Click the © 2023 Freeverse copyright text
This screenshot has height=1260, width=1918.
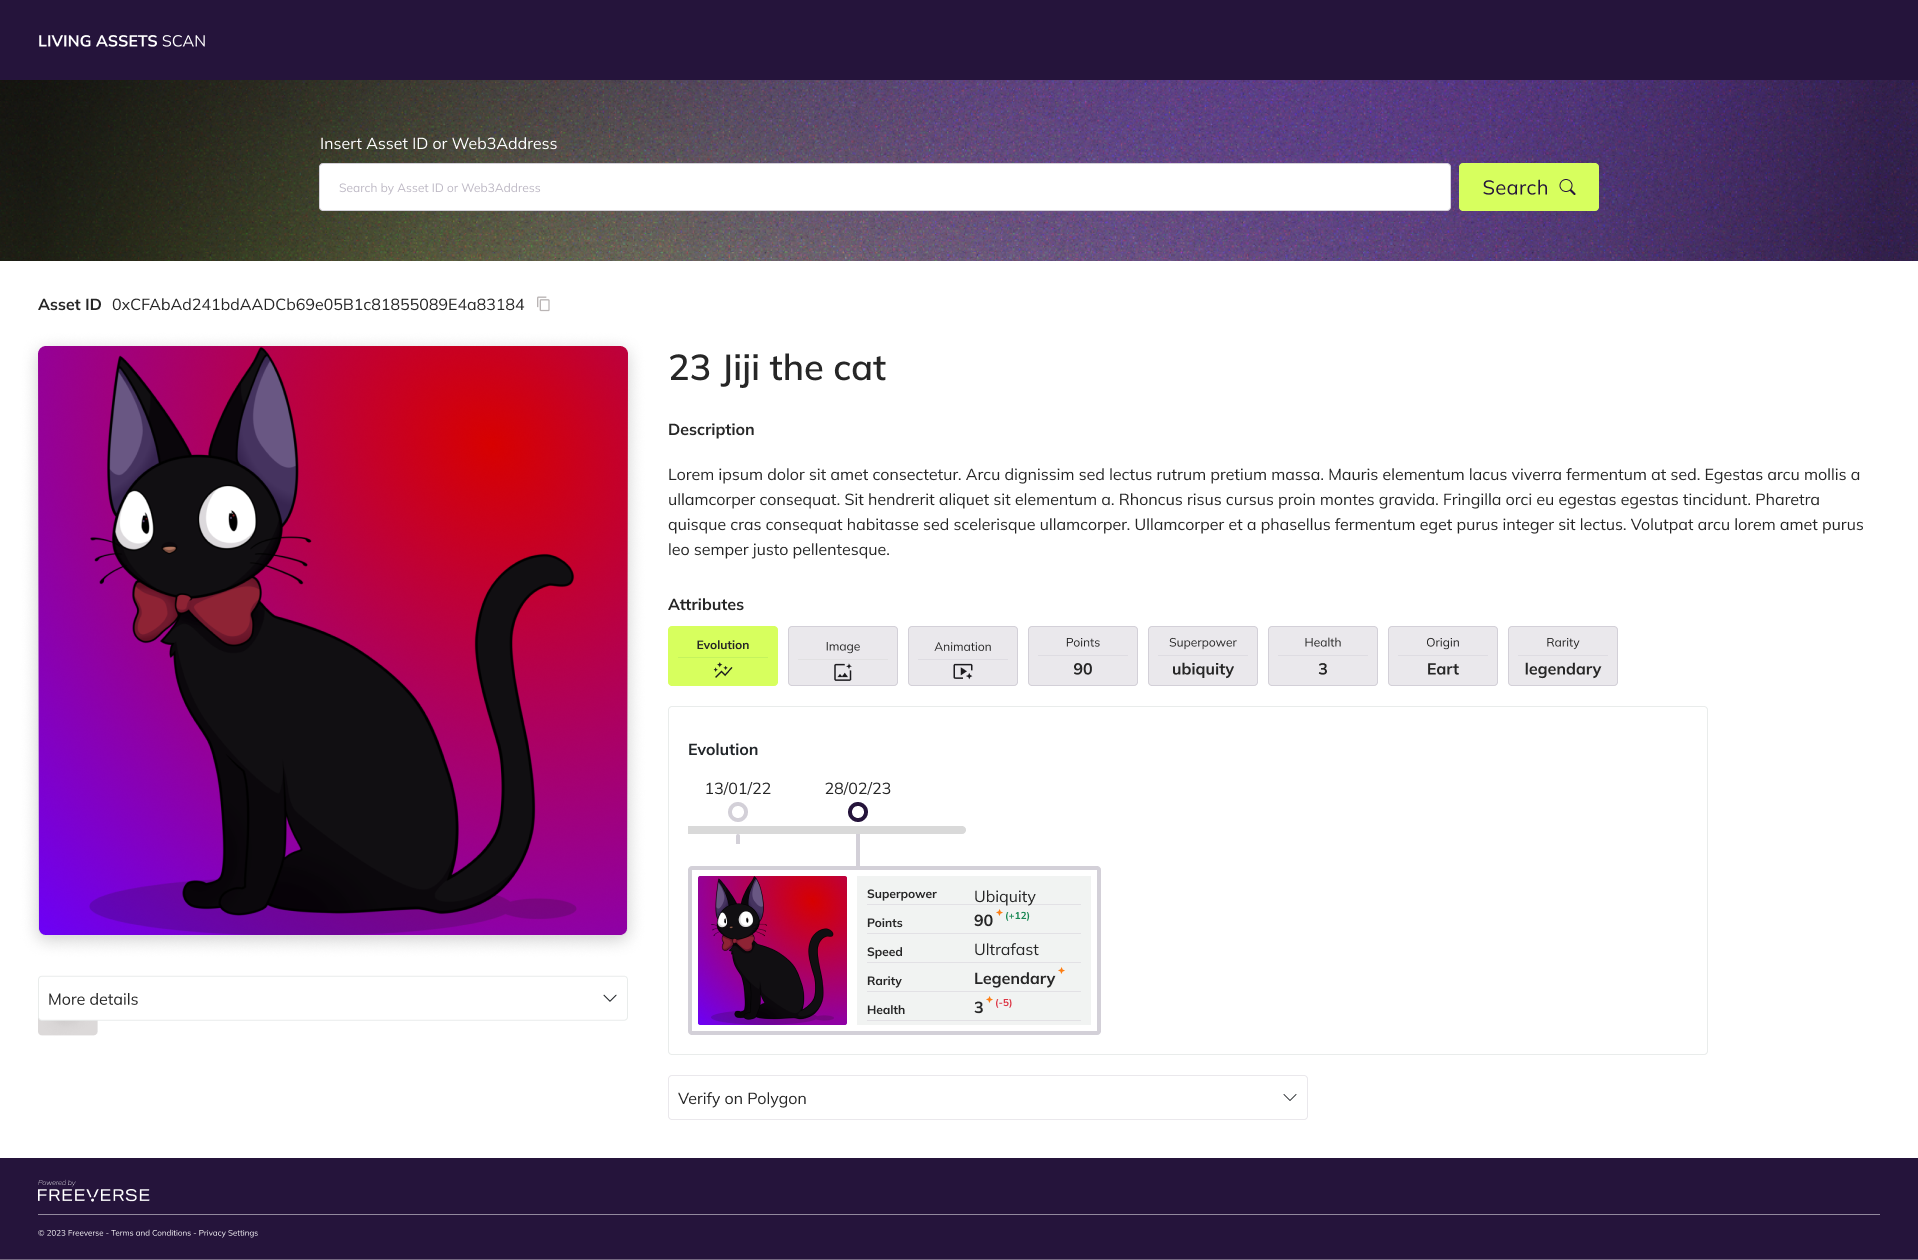[x=70, y=1233]
